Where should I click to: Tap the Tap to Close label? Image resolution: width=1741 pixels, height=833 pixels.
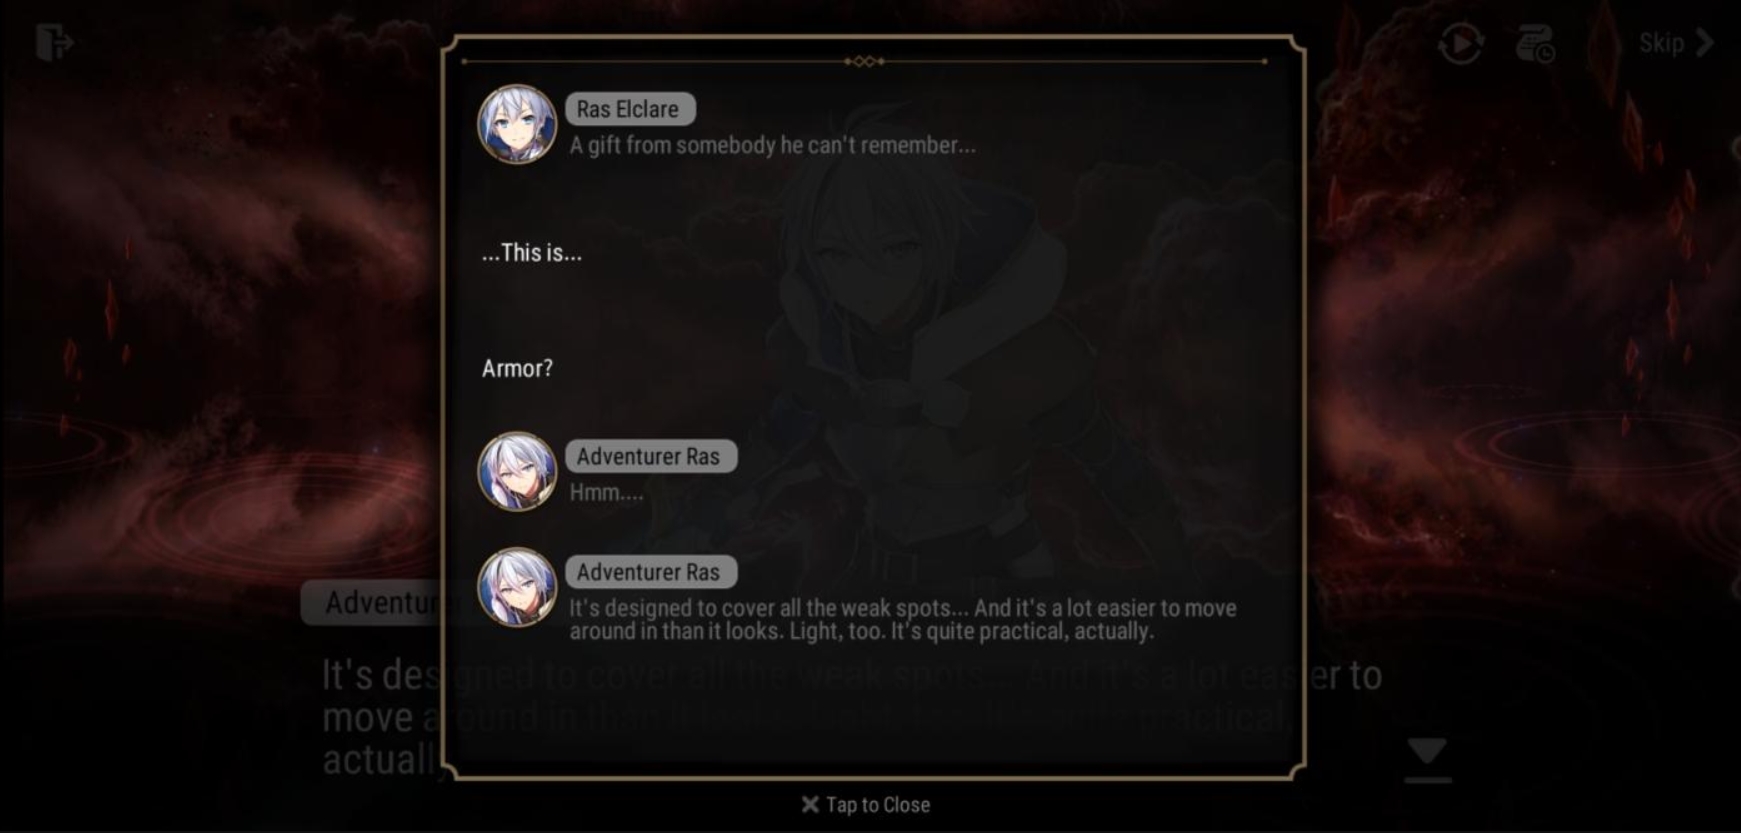878,805
